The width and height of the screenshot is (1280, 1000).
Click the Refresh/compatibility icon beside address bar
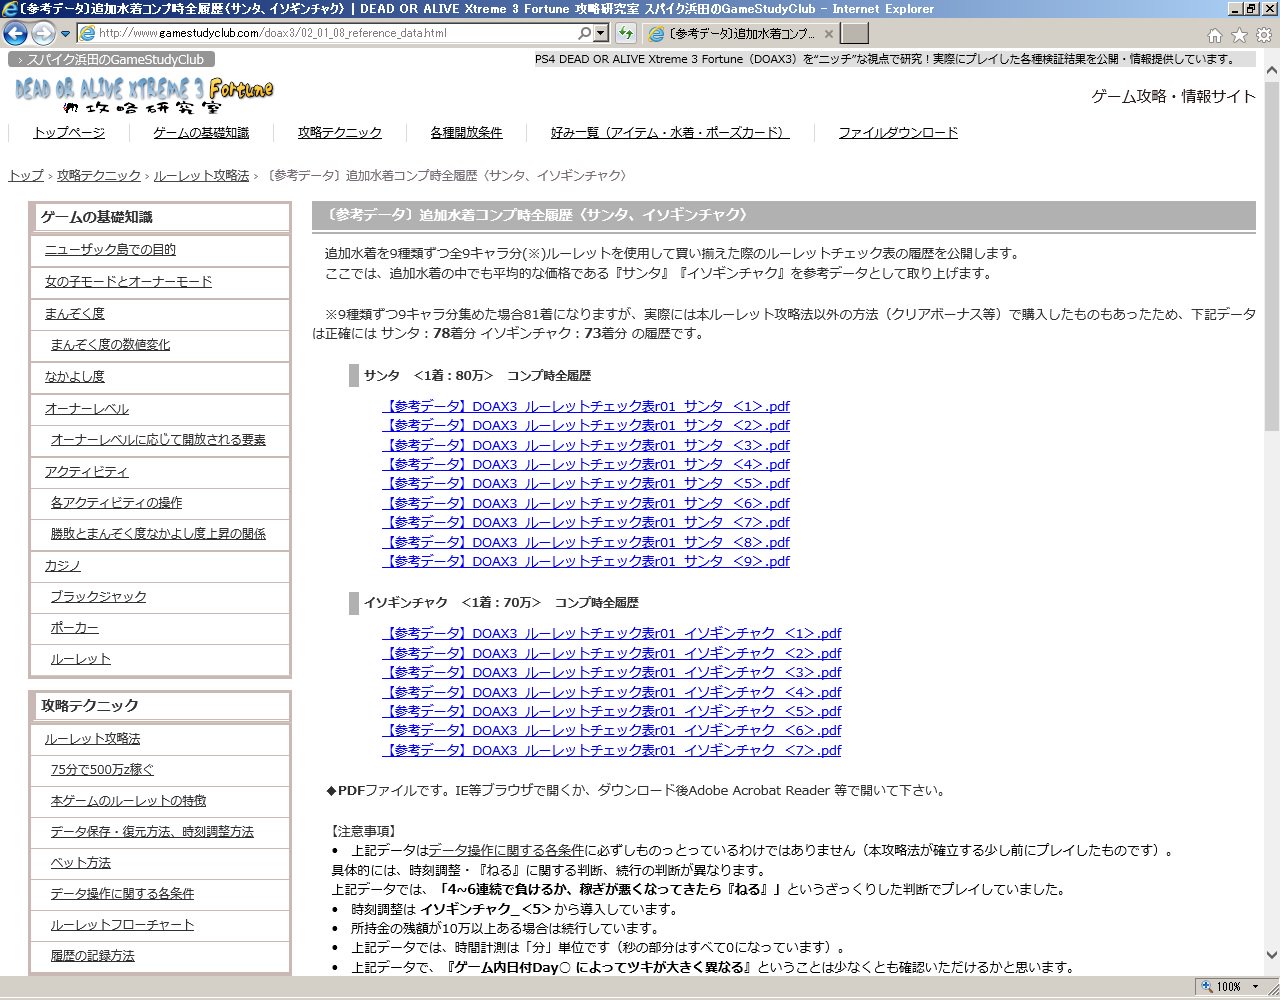click(626, 33)
